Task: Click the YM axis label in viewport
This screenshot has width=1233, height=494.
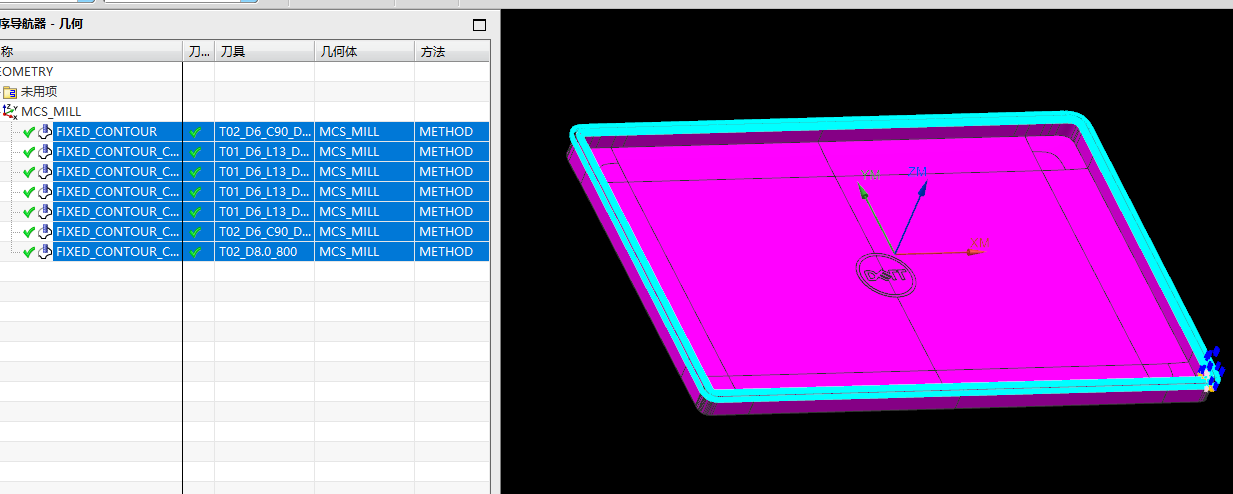Action: click(870, 176)
